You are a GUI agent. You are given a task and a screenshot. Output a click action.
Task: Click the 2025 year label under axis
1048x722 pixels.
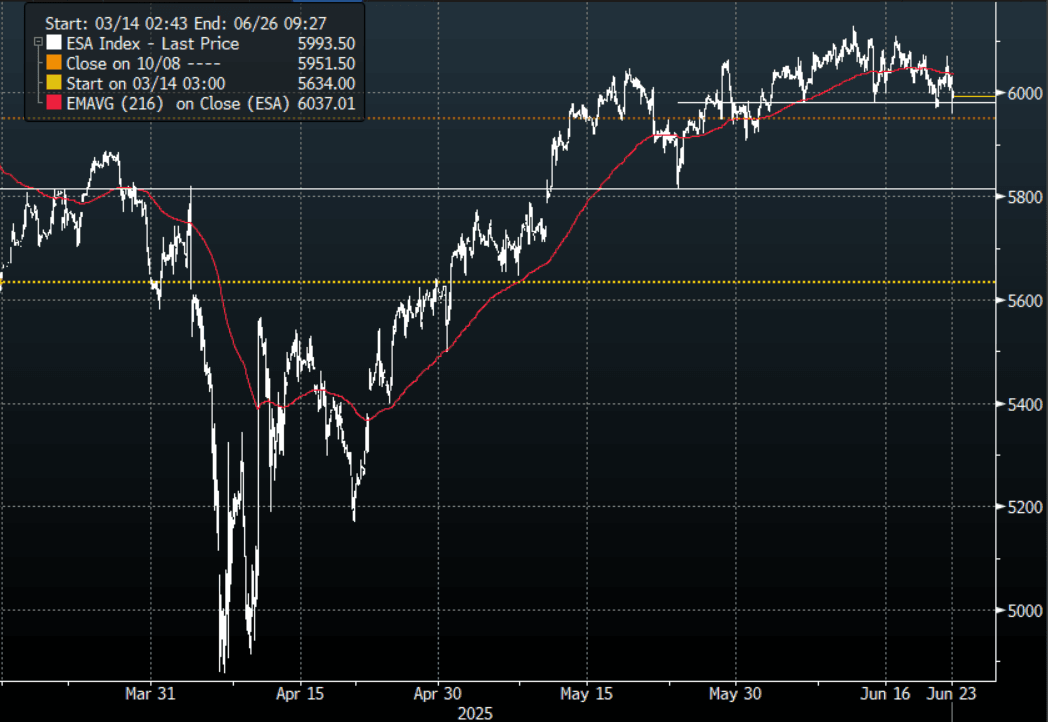(x=475, y=714)
